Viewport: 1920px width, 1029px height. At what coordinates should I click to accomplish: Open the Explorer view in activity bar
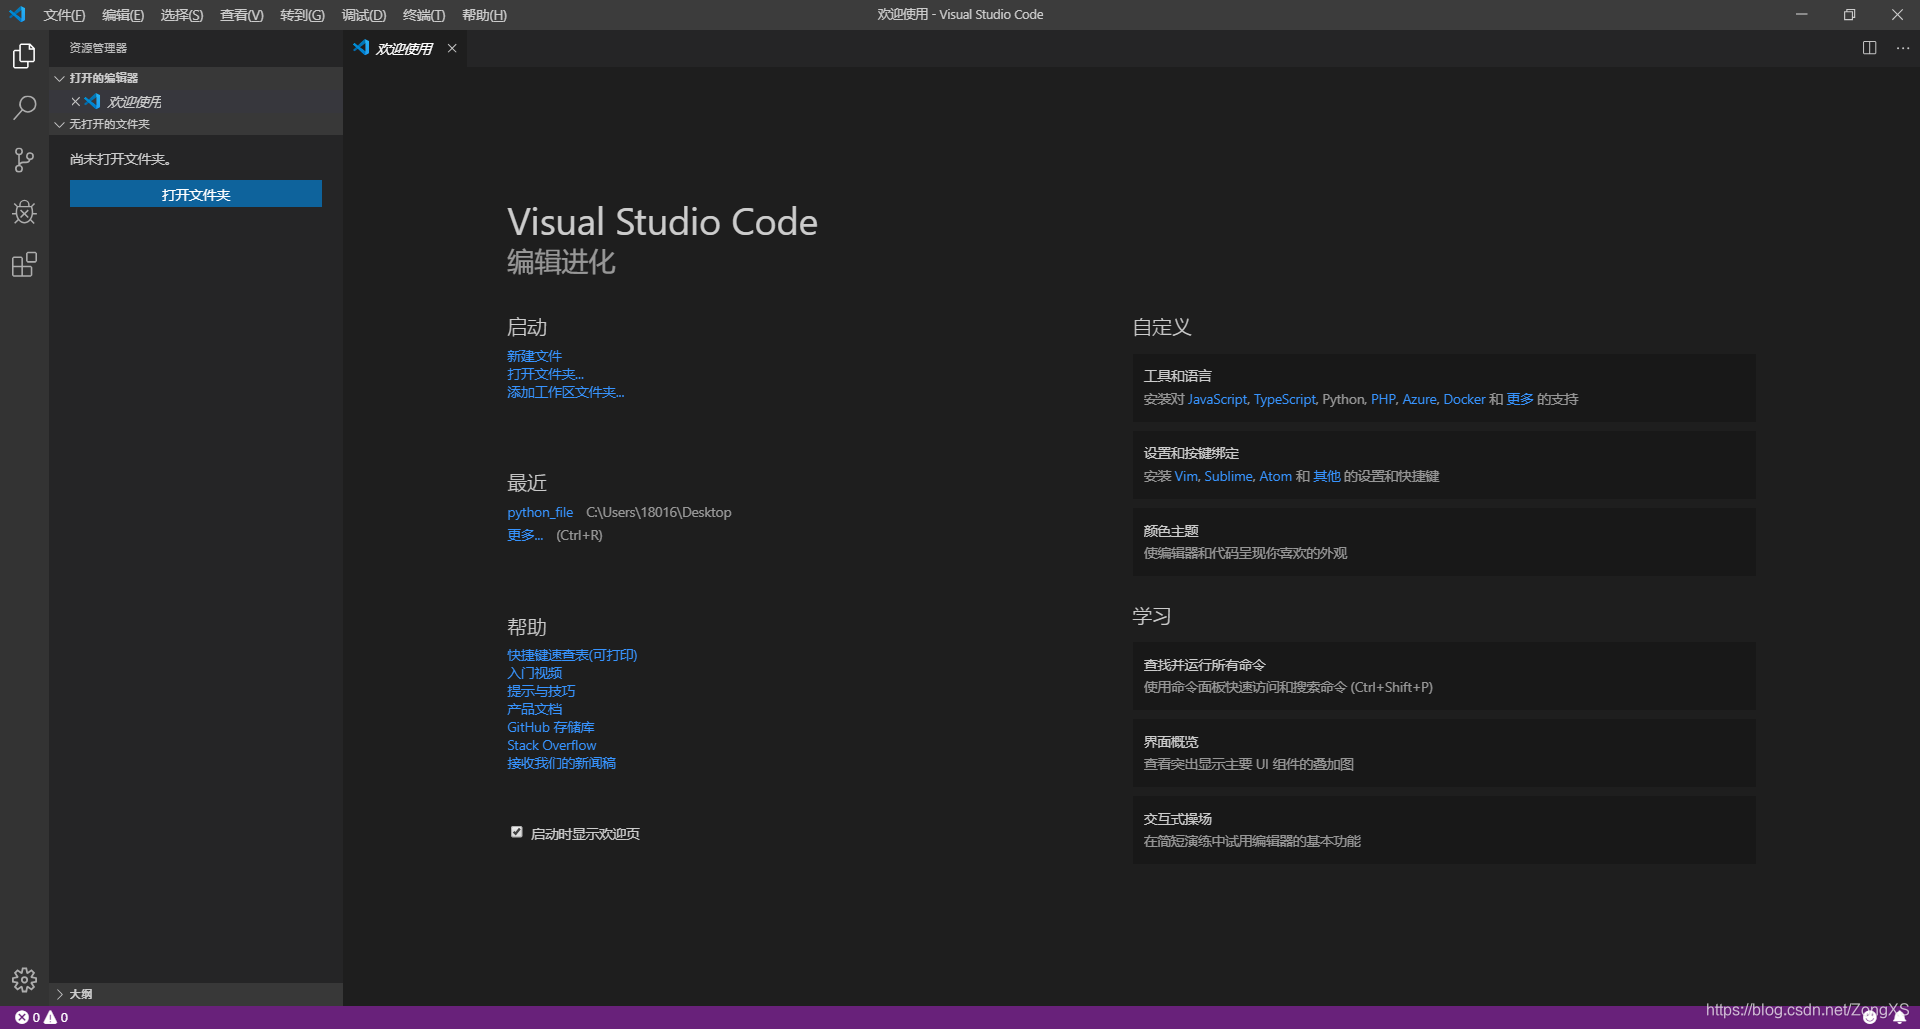pos(24,56)
